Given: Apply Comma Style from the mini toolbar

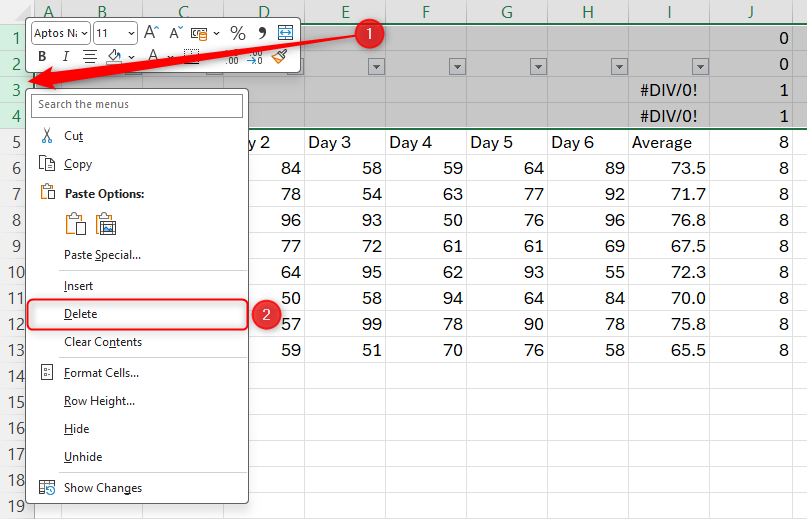Looking at the screenshot, I should 262,33.
